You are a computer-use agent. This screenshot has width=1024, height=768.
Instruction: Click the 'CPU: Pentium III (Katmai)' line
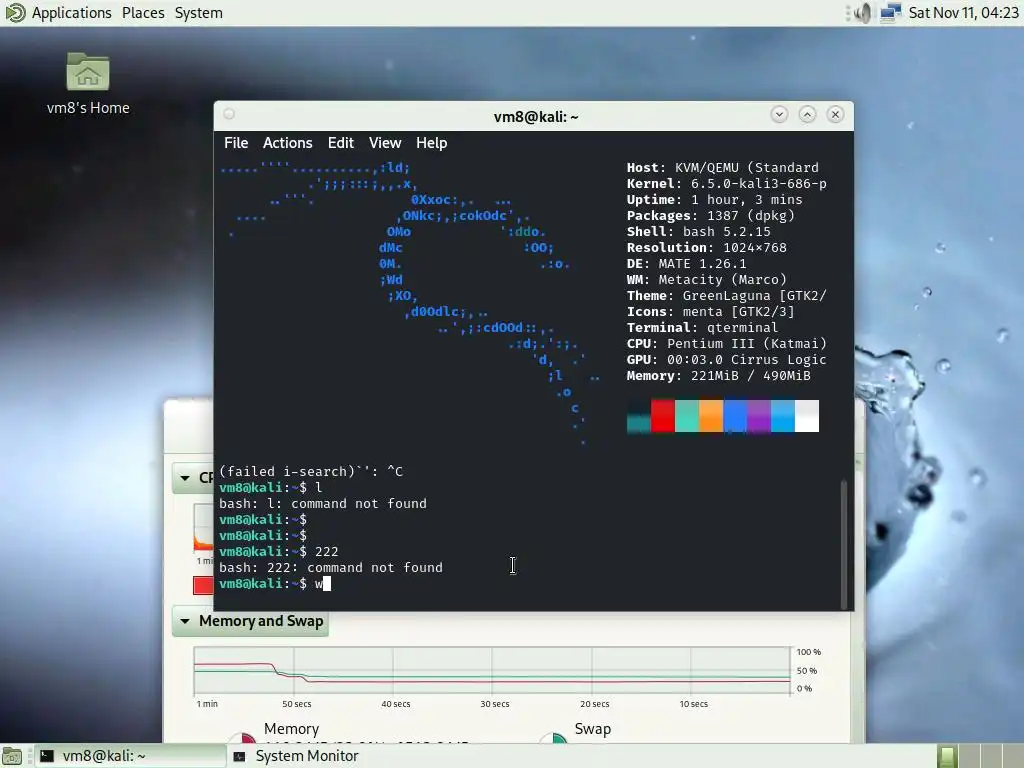(x=727, y=344)
